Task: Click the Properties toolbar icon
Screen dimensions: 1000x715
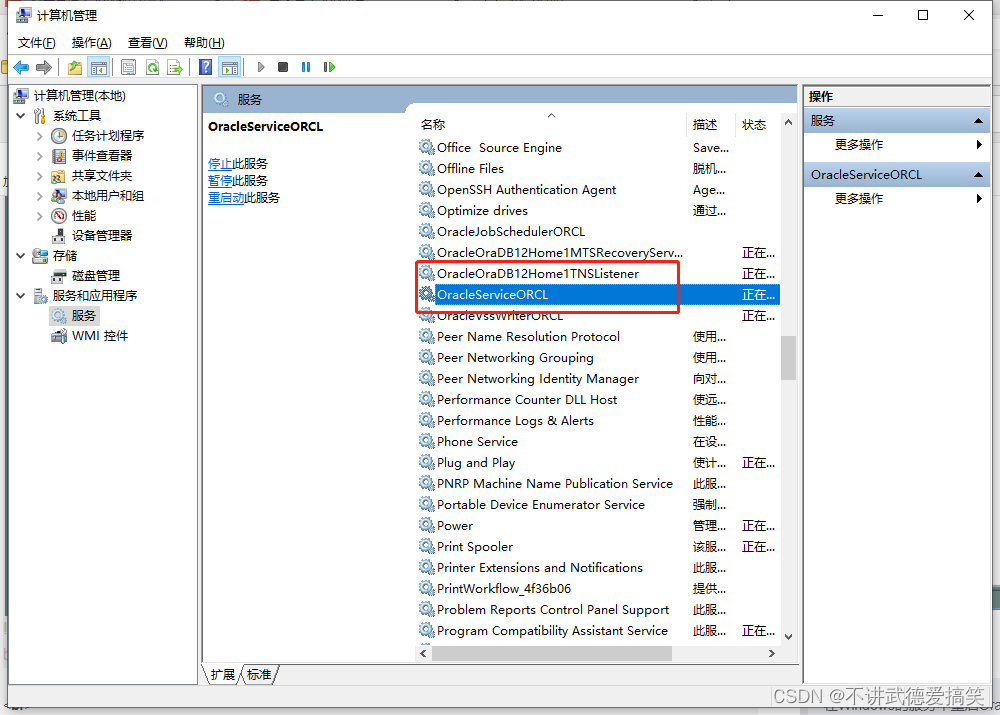Action: point(128,67)
